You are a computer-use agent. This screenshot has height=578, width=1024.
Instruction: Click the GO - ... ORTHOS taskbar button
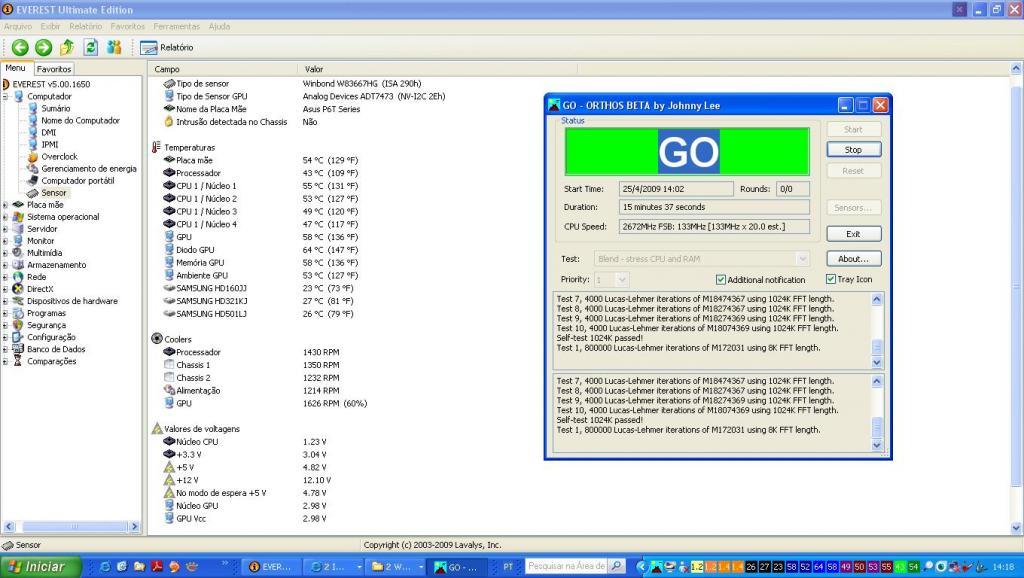tap(458, 567)
